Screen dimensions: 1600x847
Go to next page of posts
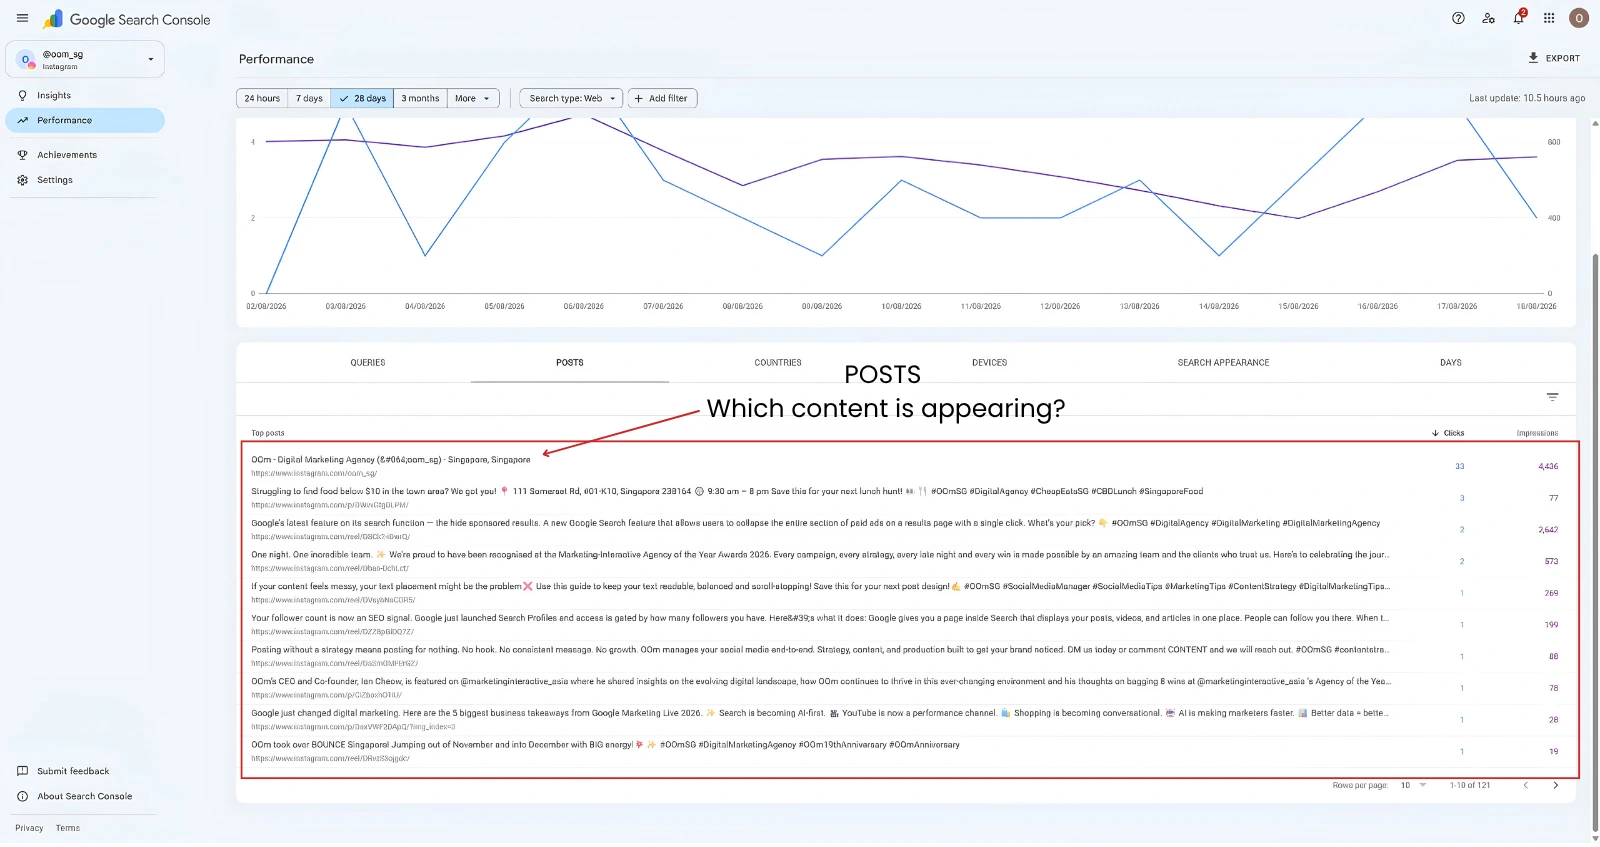[1555, 786]
